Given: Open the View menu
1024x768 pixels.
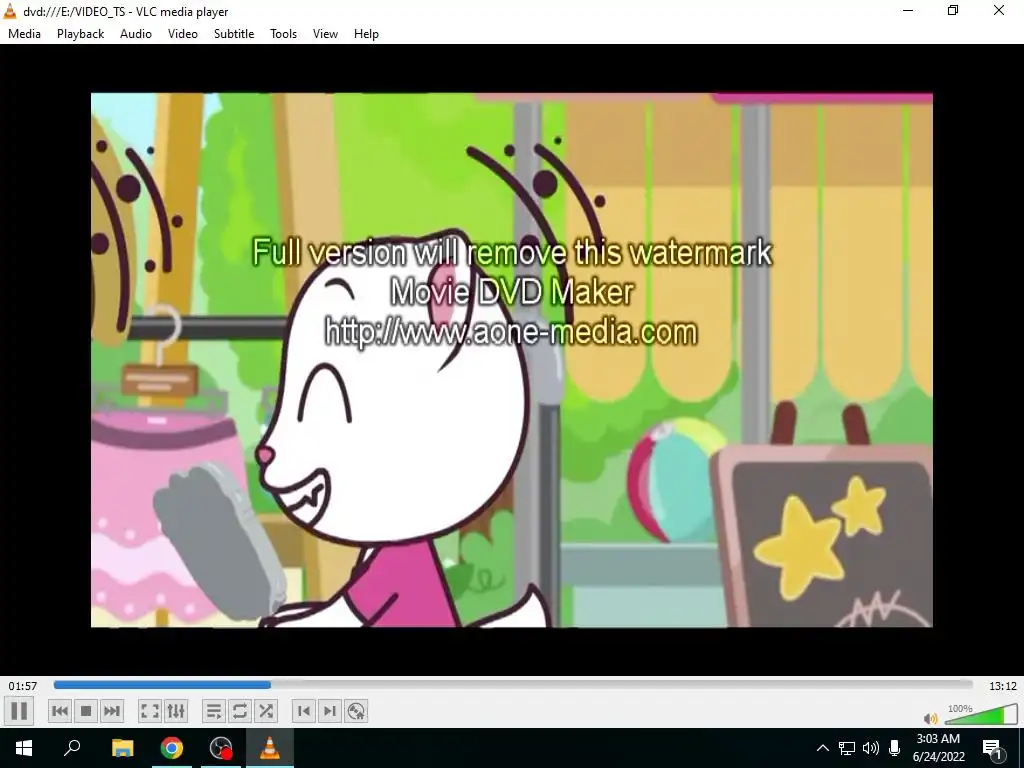Looking at the screenshot, I should point(325,34).
